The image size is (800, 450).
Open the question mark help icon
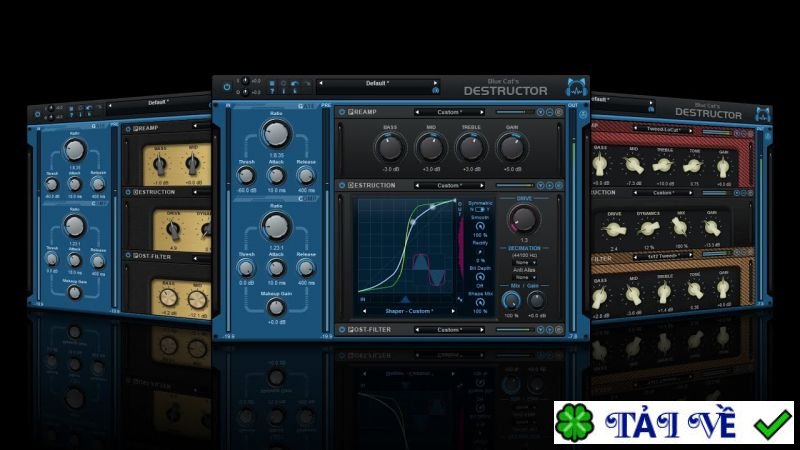click(271, 92)
